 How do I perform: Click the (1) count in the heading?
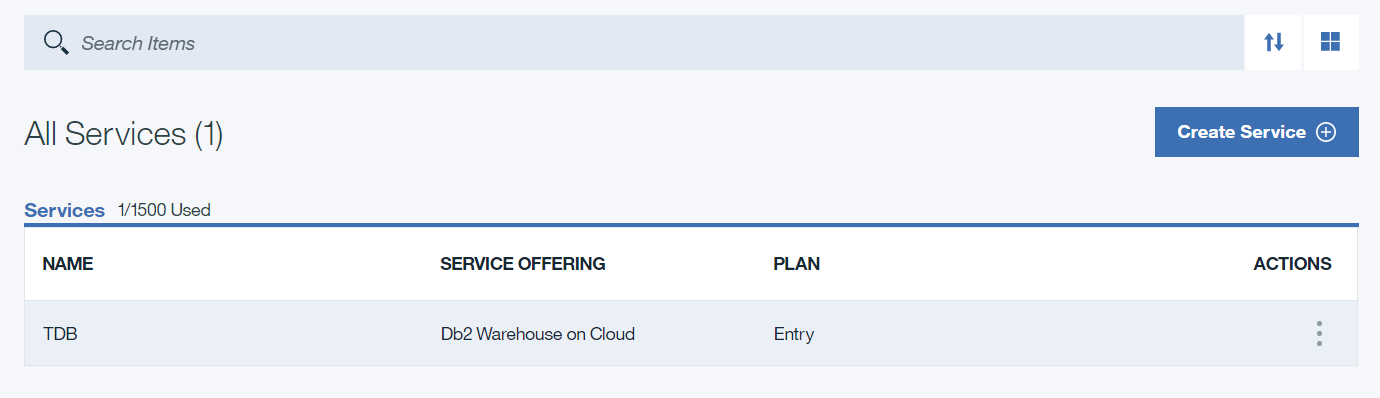pyautogui.click(x=208, y=134)
